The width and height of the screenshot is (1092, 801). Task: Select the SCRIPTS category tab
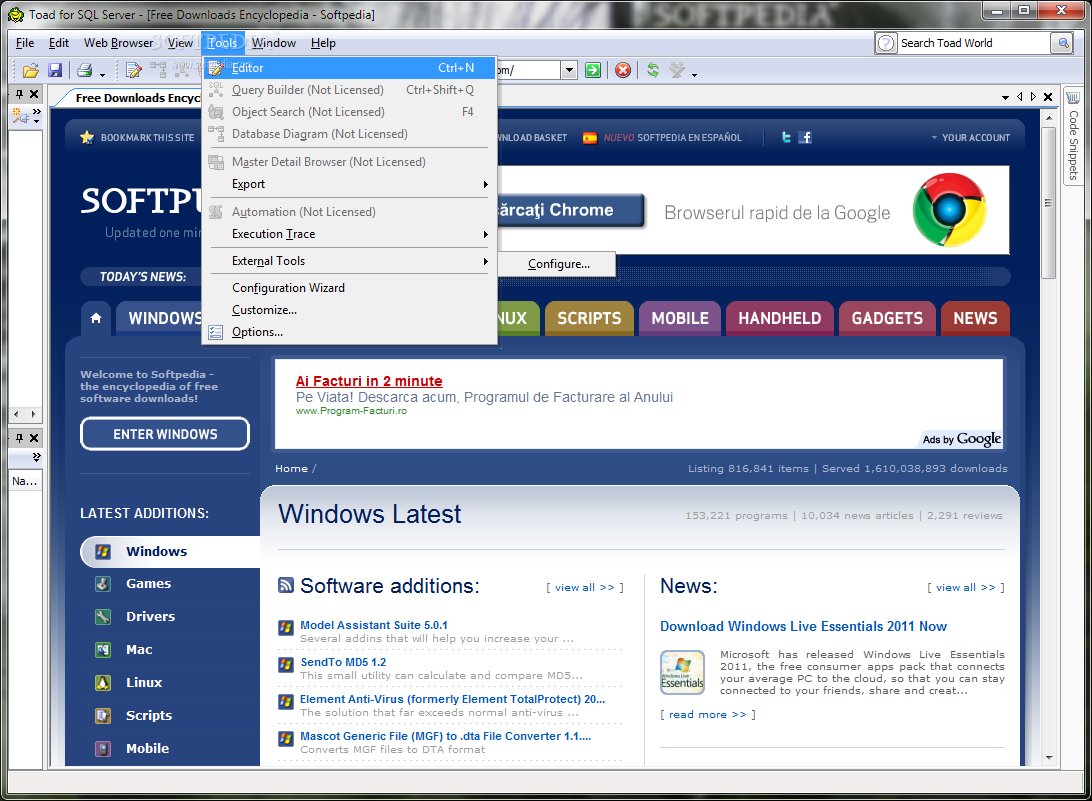(589, 318)
